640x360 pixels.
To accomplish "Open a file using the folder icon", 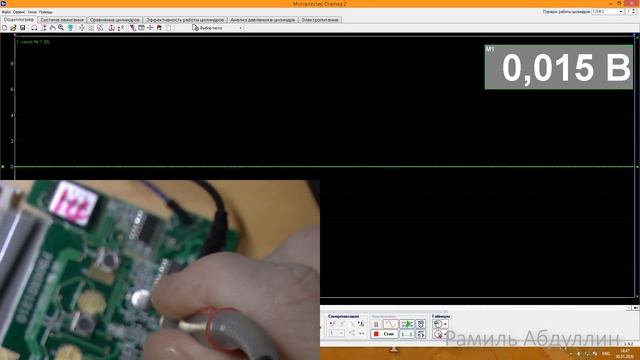I will point(13,28).
